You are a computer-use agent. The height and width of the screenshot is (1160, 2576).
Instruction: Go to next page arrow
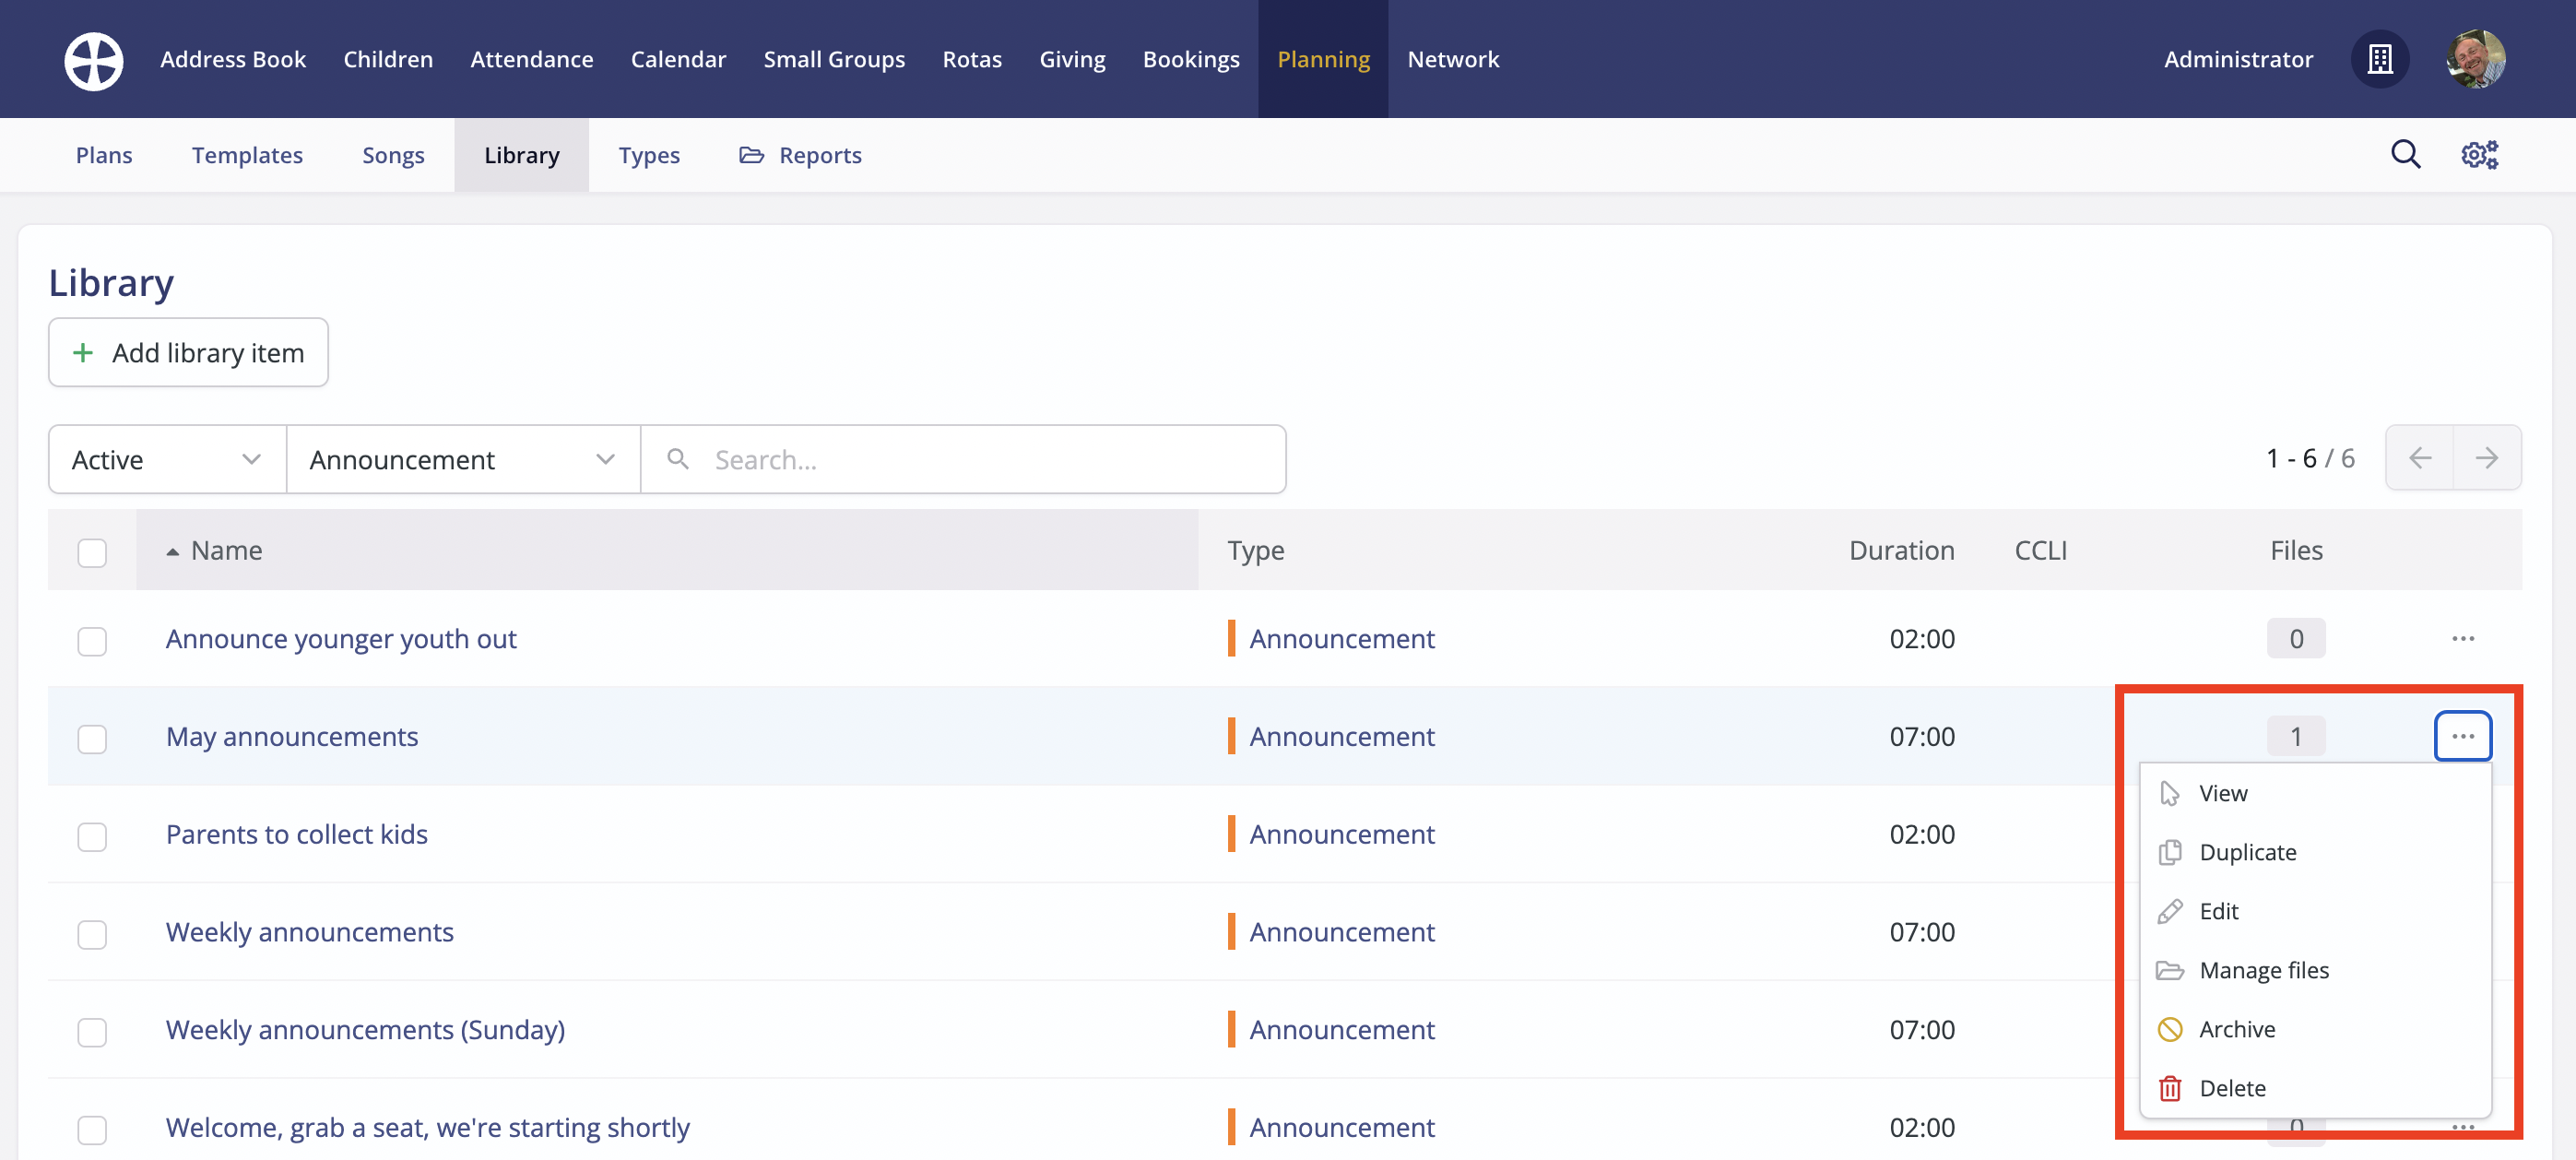coord(2486,459)
